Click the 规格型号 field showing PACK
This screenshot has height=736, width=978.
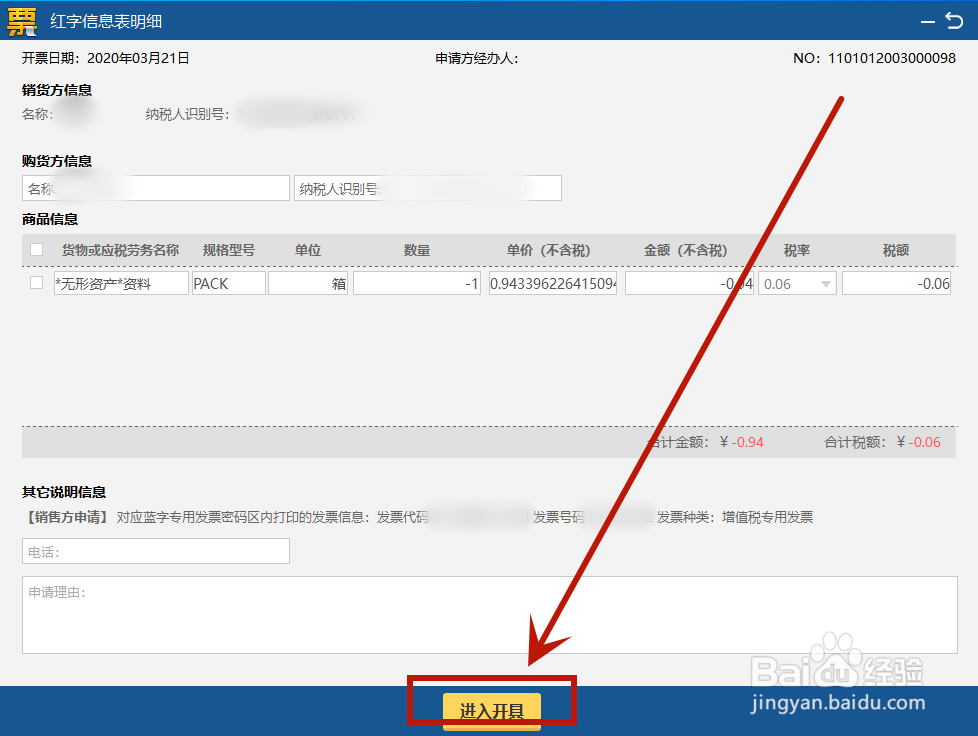coord(228,283)
